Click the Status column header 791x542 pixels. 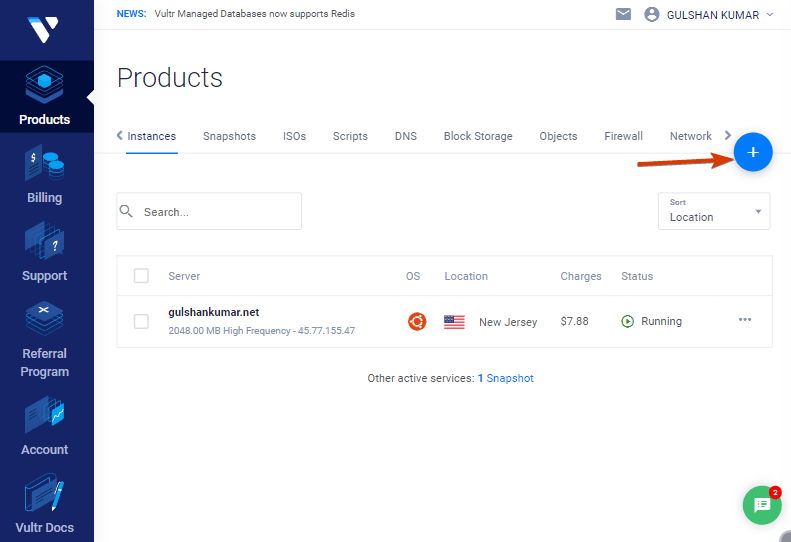tap(637, 276)
